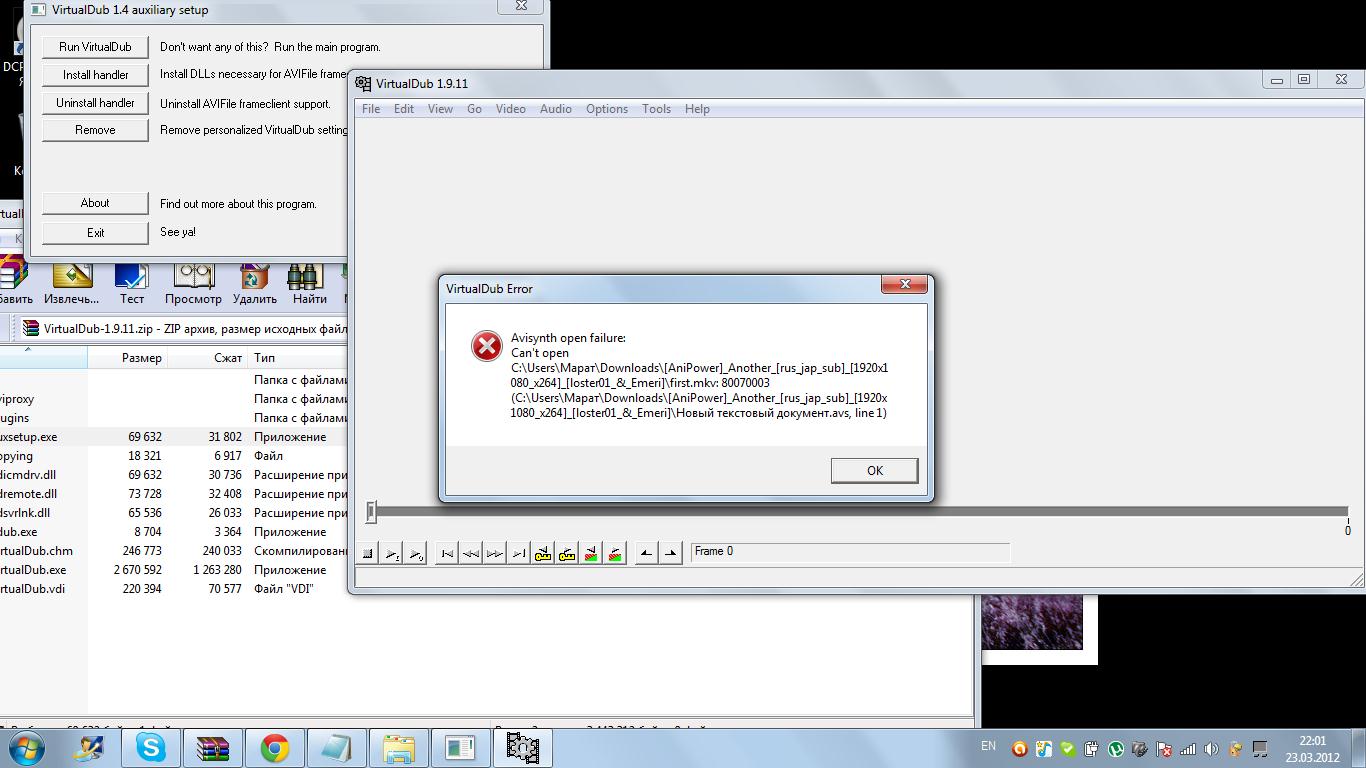Go to previous keyframe with key icon

click(x=543, y=553)
